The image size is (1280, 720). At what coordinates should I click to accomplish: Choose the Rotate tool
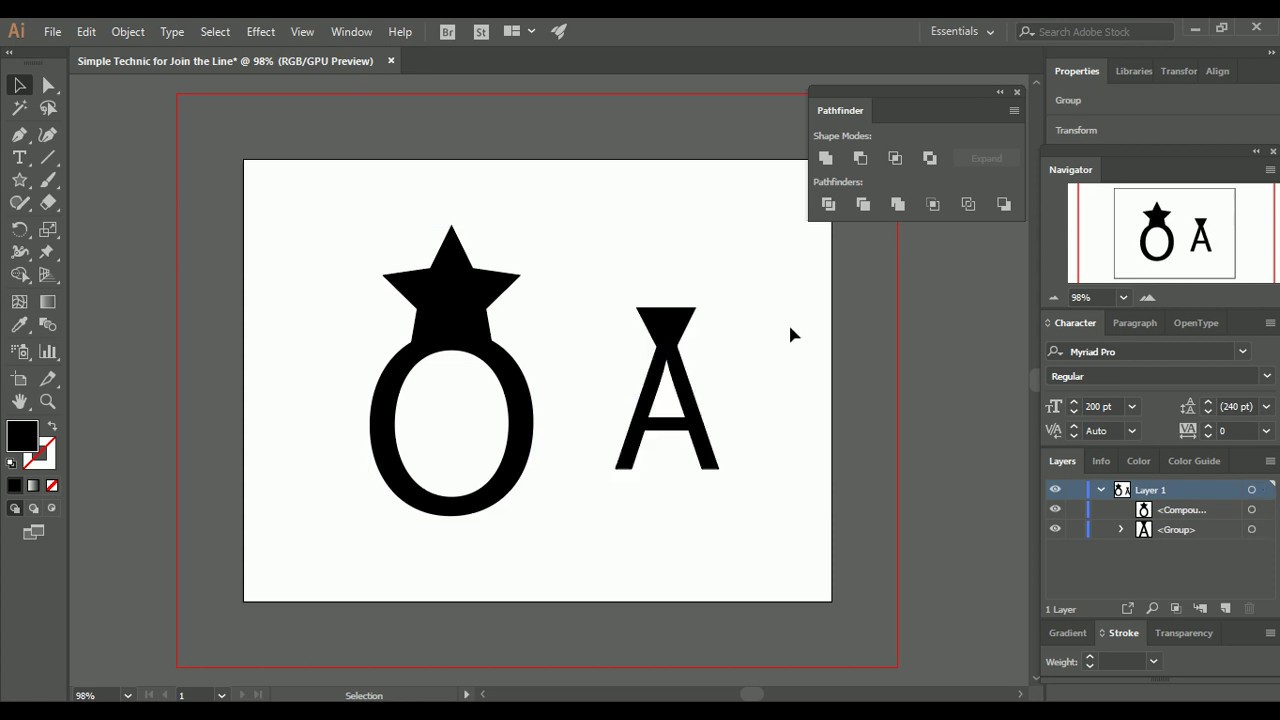(19, 229)
